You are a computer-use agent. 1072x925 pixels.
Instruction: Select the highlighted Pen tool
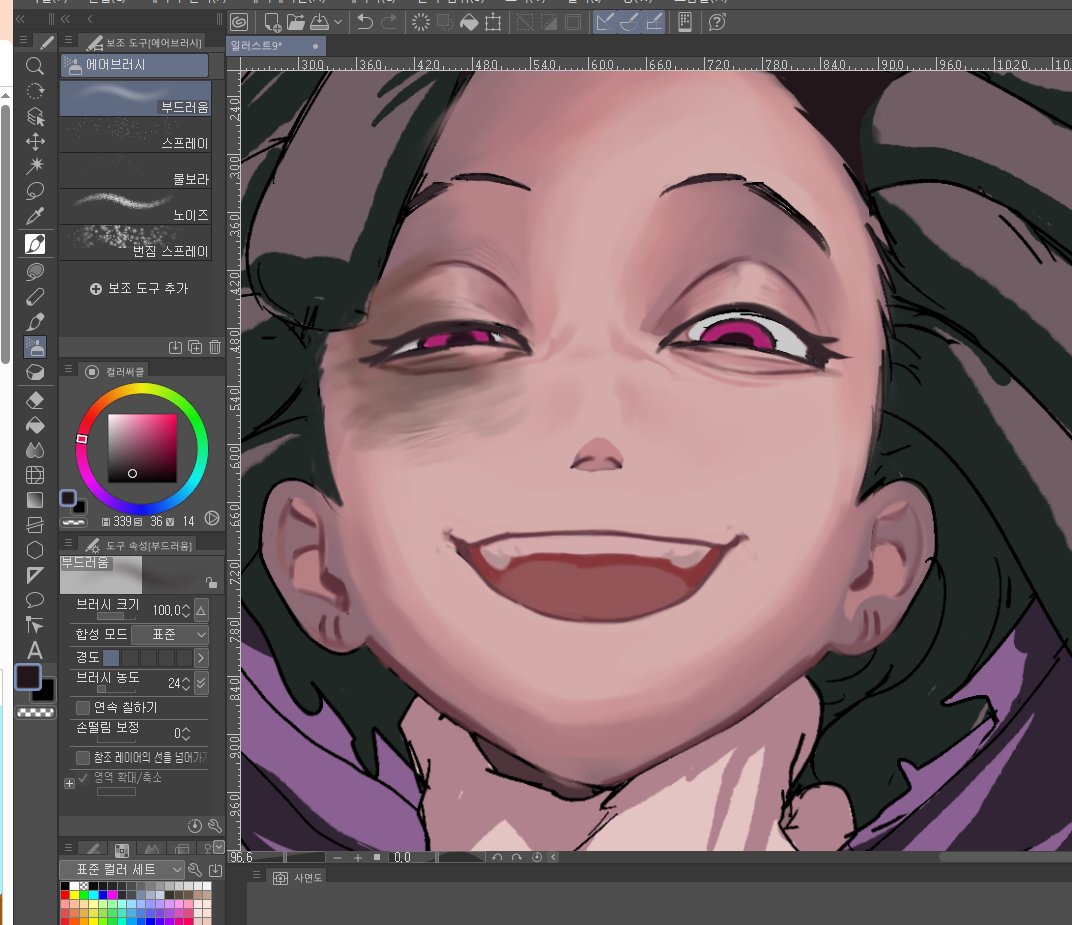(x=35, y=244)
